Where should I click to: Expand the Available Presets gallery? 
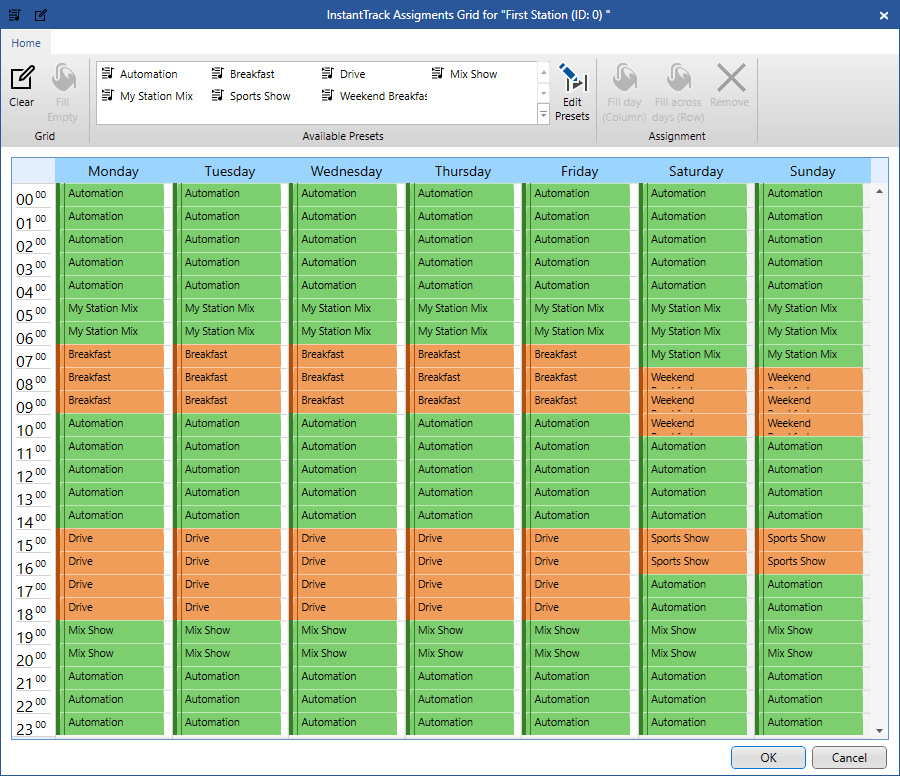(x=544, y=114)
